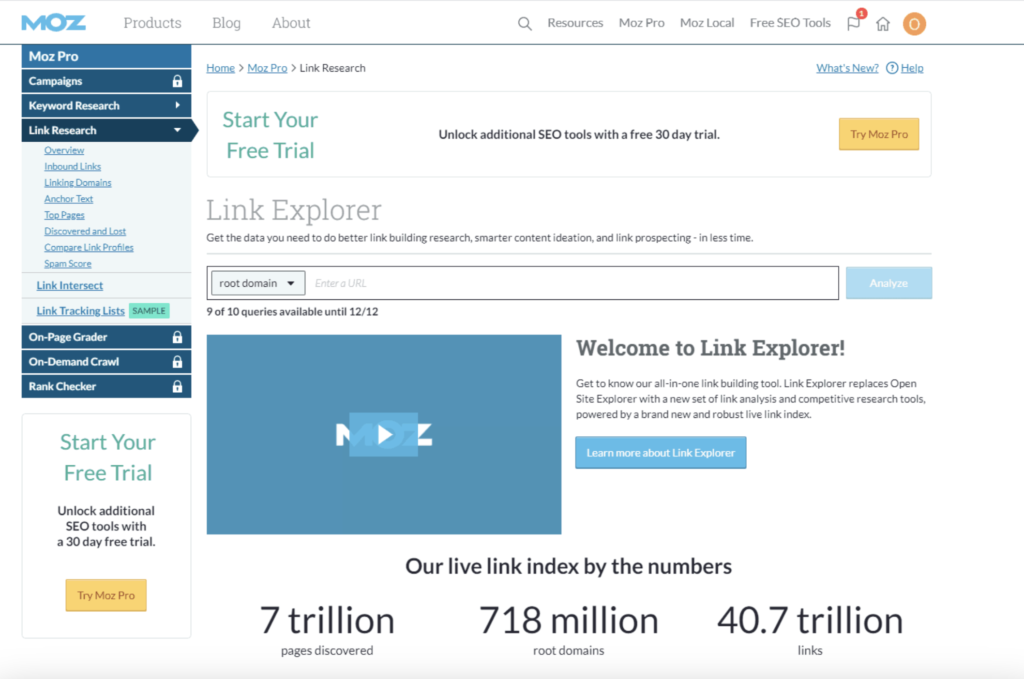This screenshot has width=1024, height=679.
Task: Click the lock icon on On-Page Grader
Action: [x=177, y=337]
